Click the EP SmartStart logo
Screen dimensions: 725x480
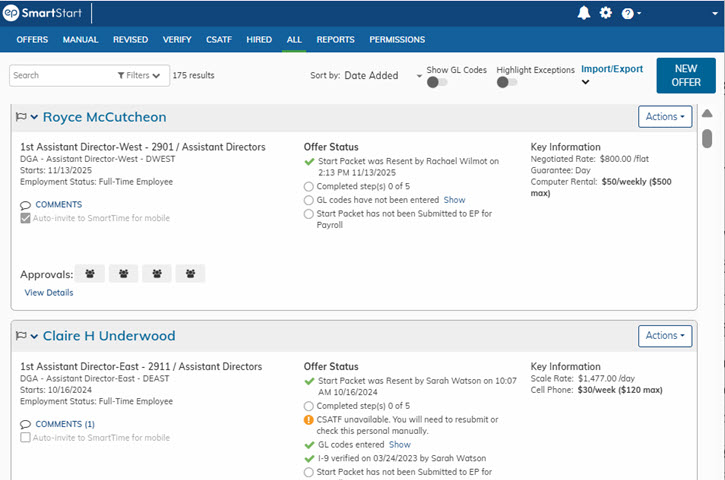[x=42, y=13]
